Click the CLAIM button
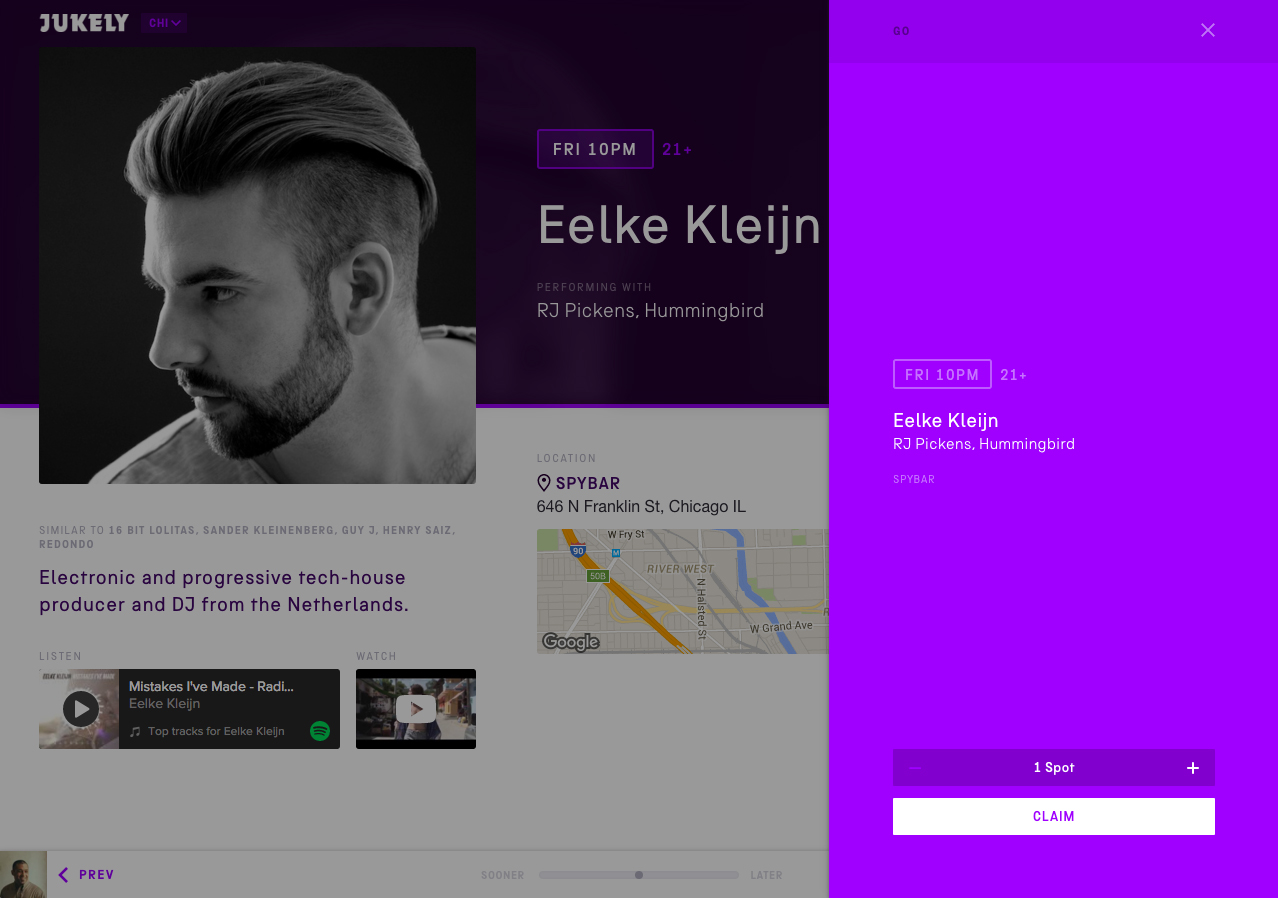Viewport: 1278px width, 898px height. [x=1054, y=816]
